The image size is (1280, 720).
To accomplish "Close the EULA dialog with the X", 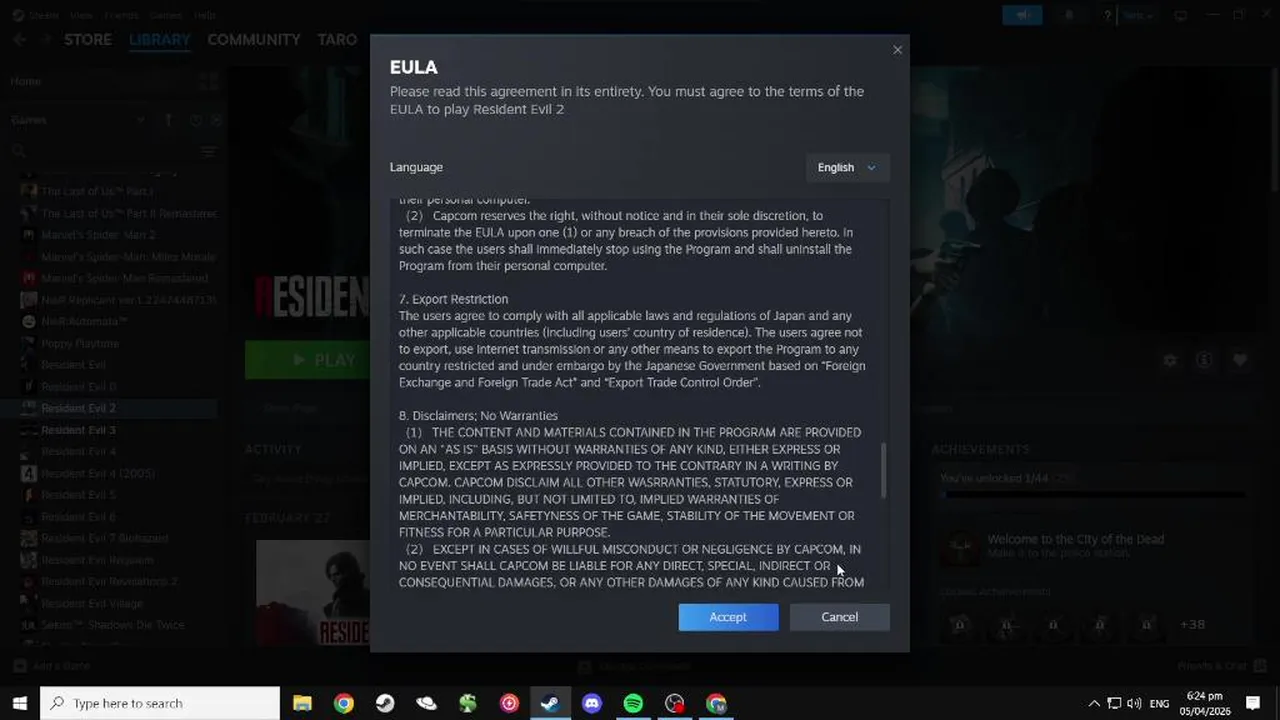I will pyautogui.click(x=897, y=50).
